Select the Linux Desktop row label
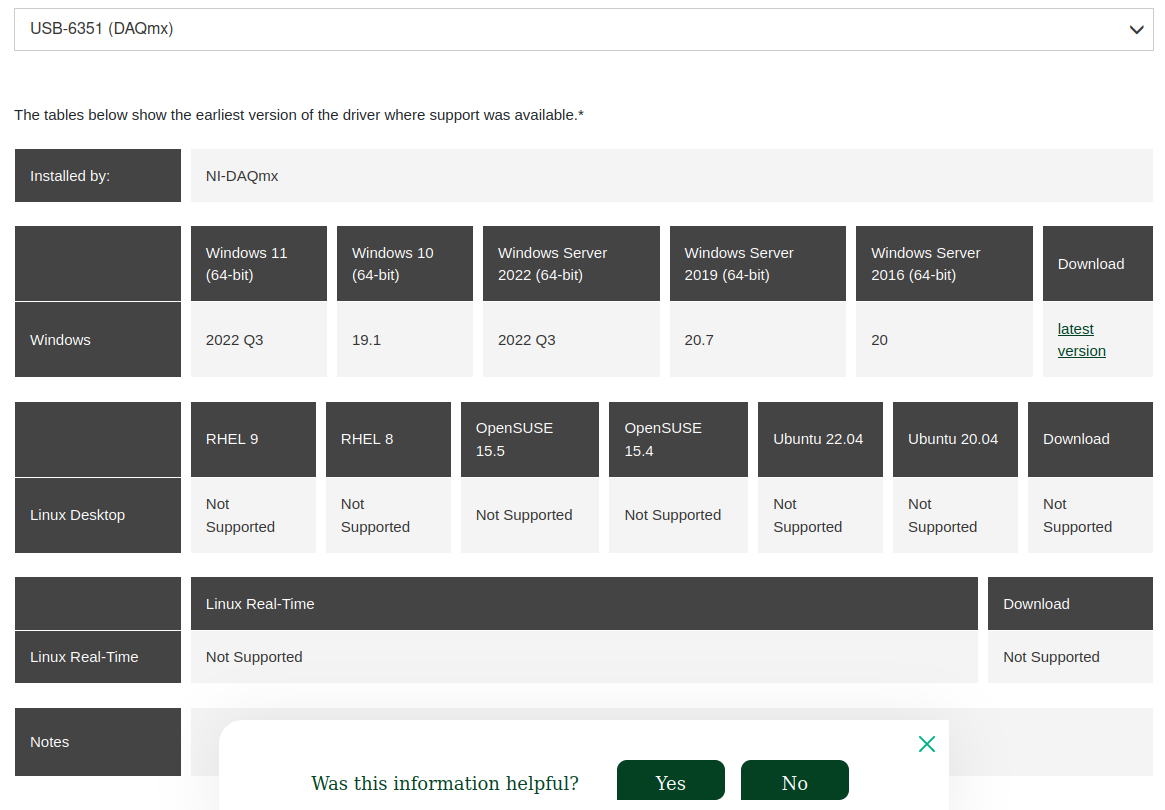Viewport: 1165px width, 810px height. [97, 515]
